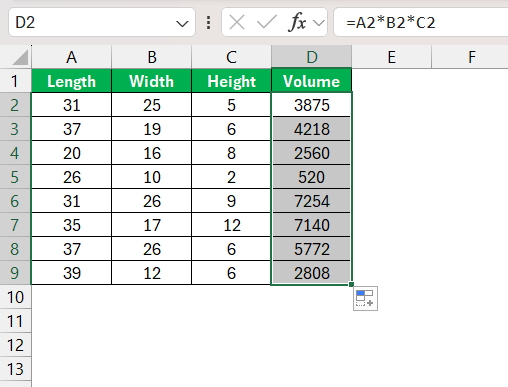Click the cell containing 7254
The image size is (508, 387).
click(312, 201)
